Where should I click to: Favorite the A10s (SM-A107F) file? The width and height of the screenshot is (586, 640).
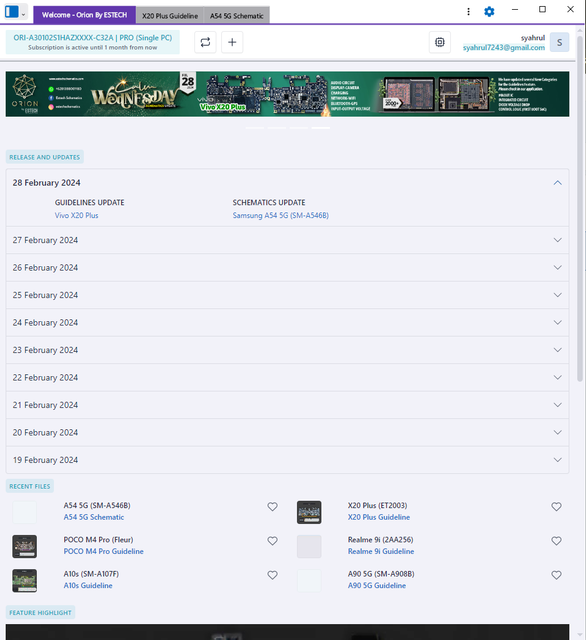point(273,575)
